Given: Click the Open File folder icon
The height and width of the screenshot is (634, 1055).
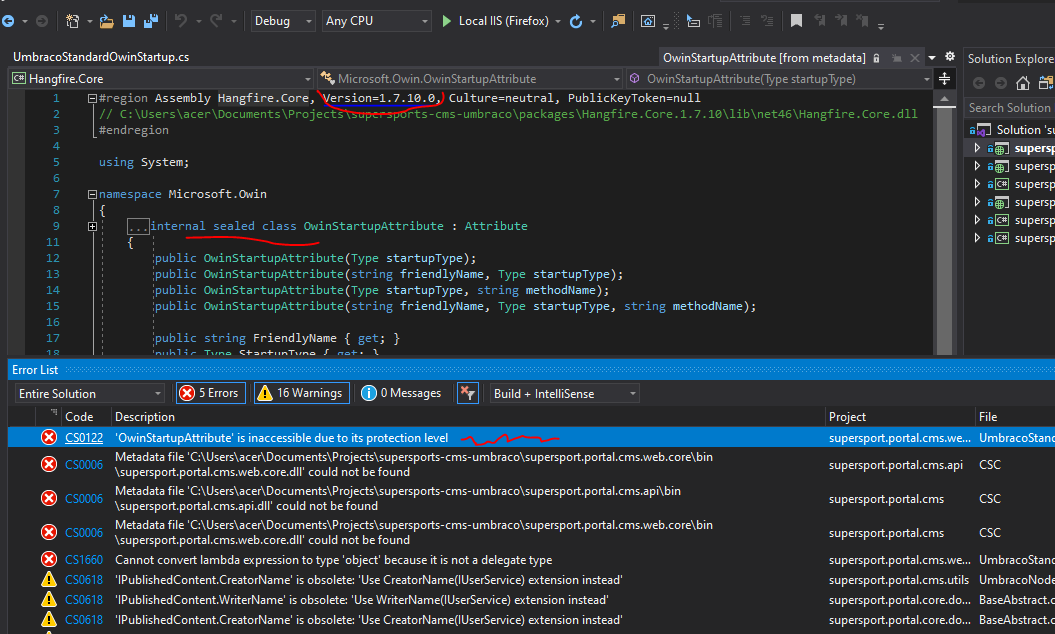Looking at the screenshot, I should point(106,21).
